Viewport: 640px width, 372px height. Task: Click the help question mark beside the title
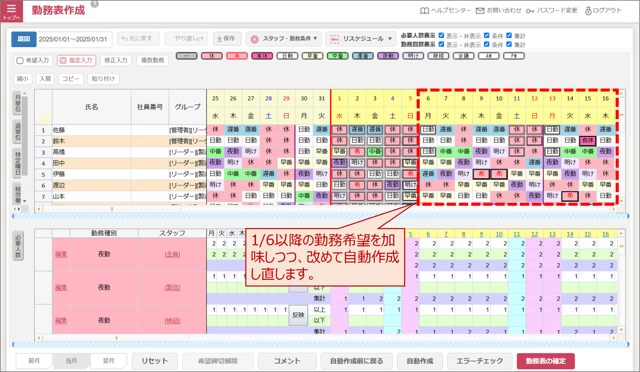[x=94, y=4]
